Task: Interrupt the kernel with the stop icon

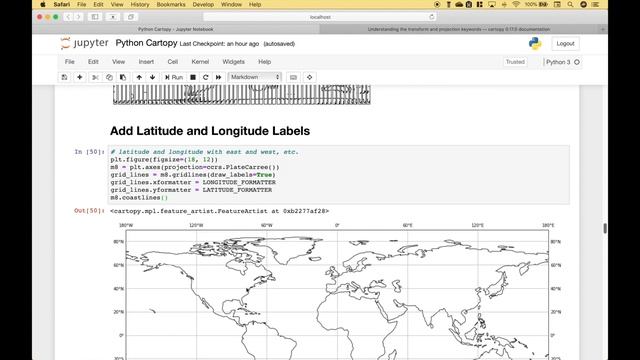Action: click(x=193, y=77)
